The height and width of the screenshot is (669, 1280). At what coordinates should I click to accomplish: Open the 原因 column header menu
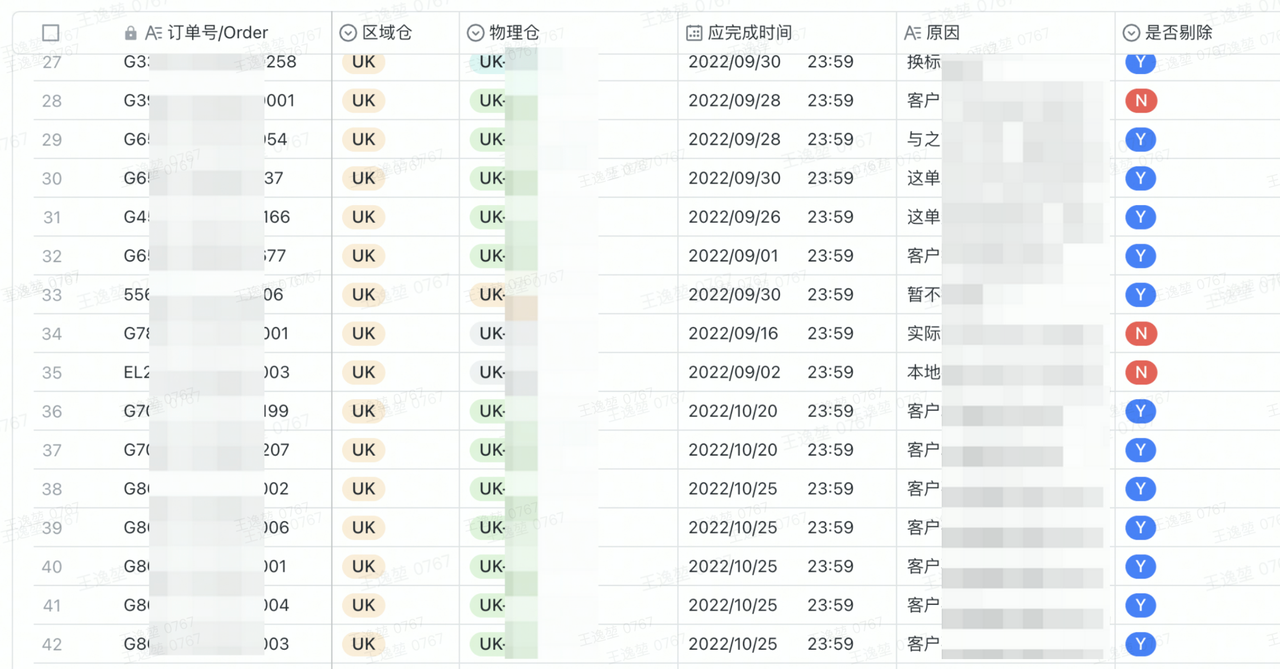point(943,33)
